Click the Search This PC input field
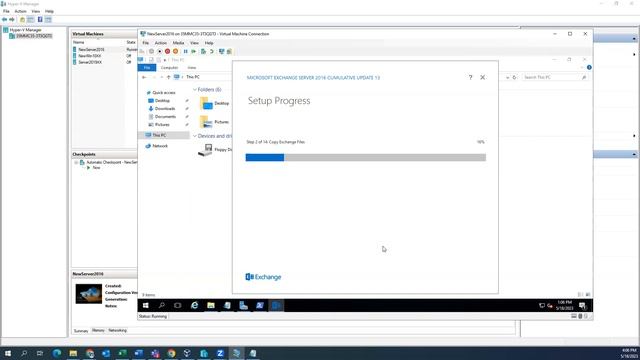Image resolution: width=640 pixels, height=360 pixels. pyautogui.click(x=553, y=77)
